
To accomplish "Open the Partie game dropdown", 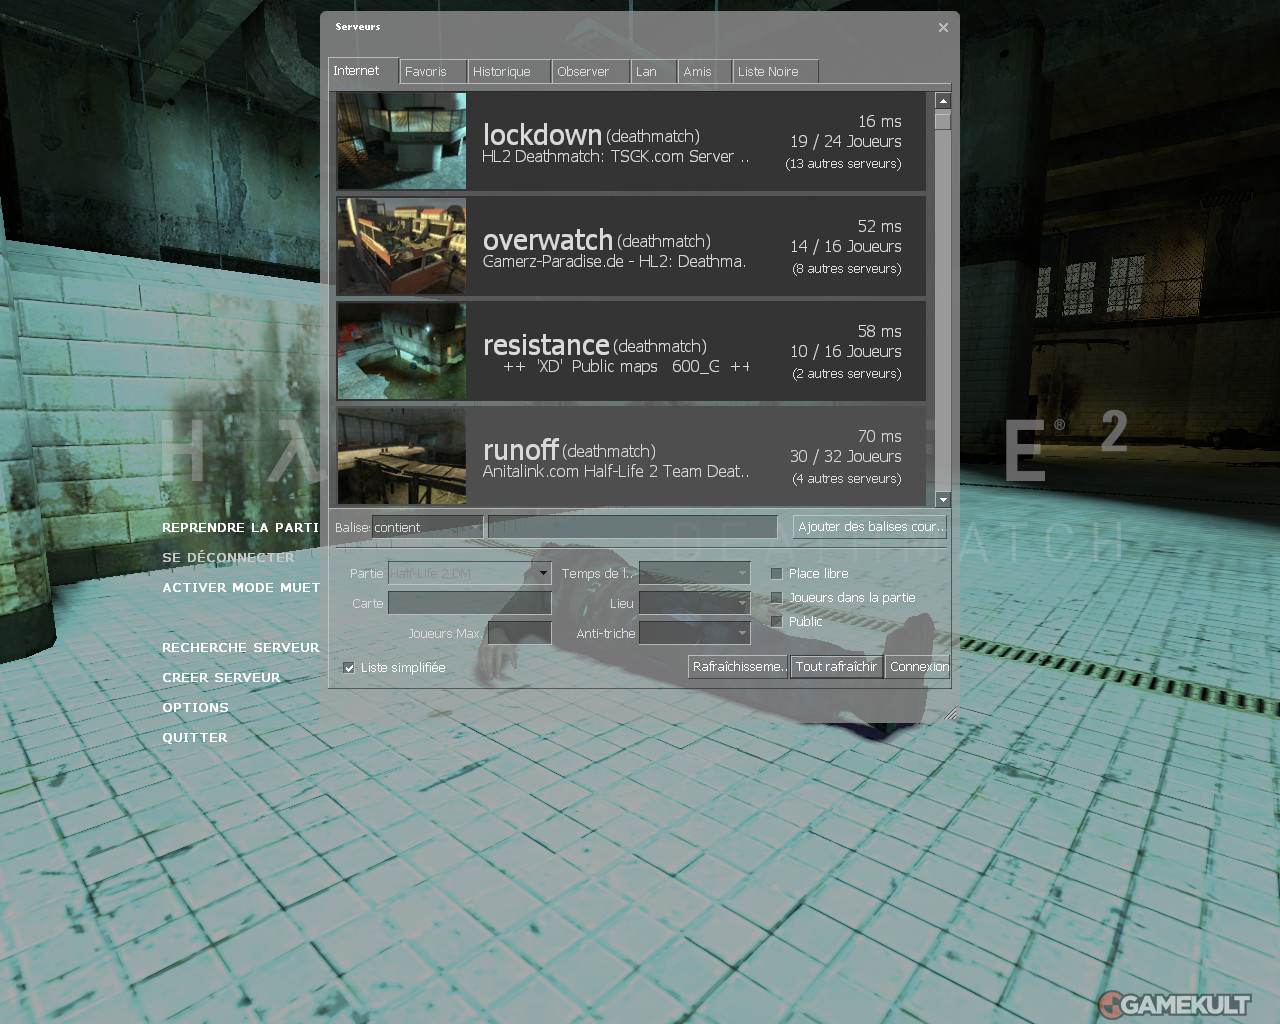I will point(470,573).
